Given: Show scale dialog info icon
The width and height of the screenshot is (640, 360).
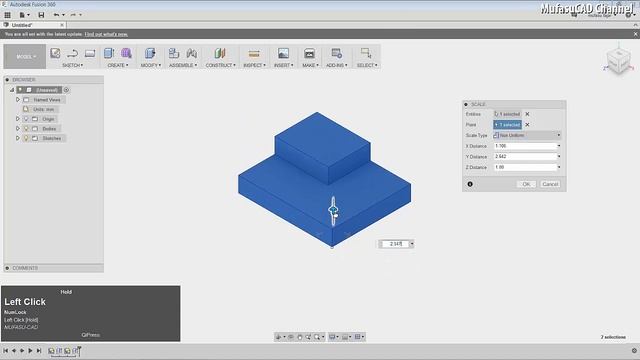Looking at the screenshot, I should click(470, 184).
